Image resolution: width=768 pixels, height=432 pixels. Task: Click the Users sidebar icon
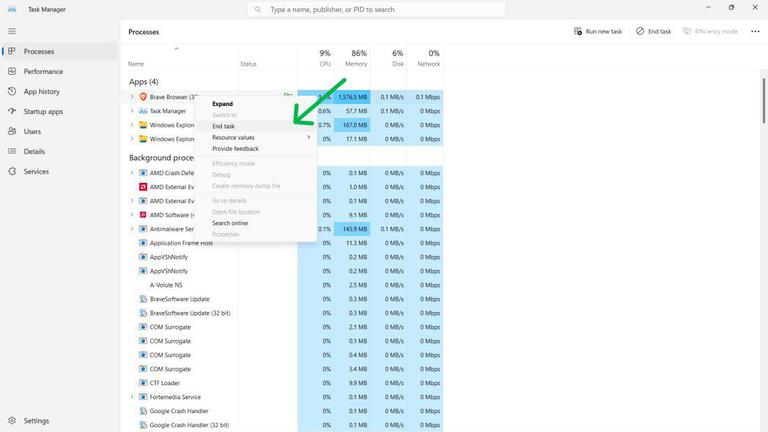(x=12, y=131)
